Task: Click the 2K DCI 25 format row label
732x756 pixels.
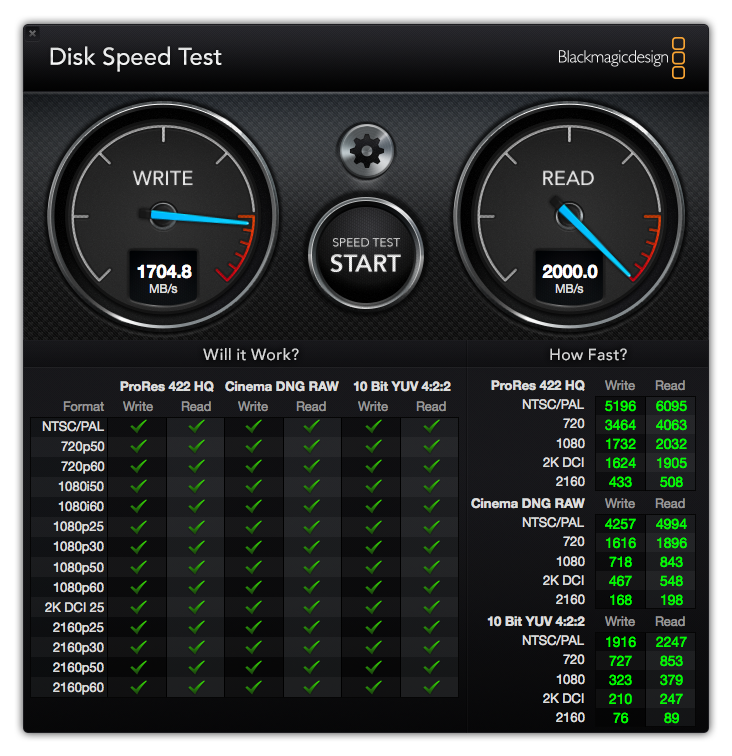Action: [x=74, y=608]
